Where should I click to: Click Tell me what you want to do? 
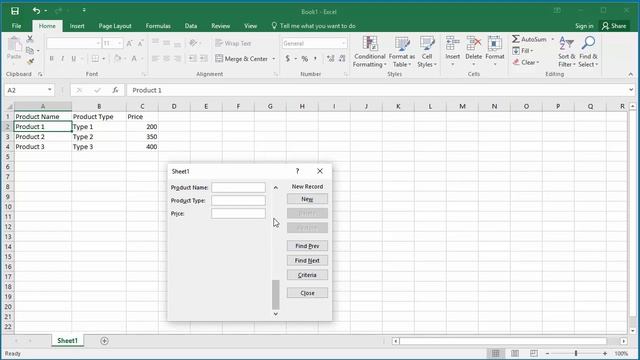point(313,26)
